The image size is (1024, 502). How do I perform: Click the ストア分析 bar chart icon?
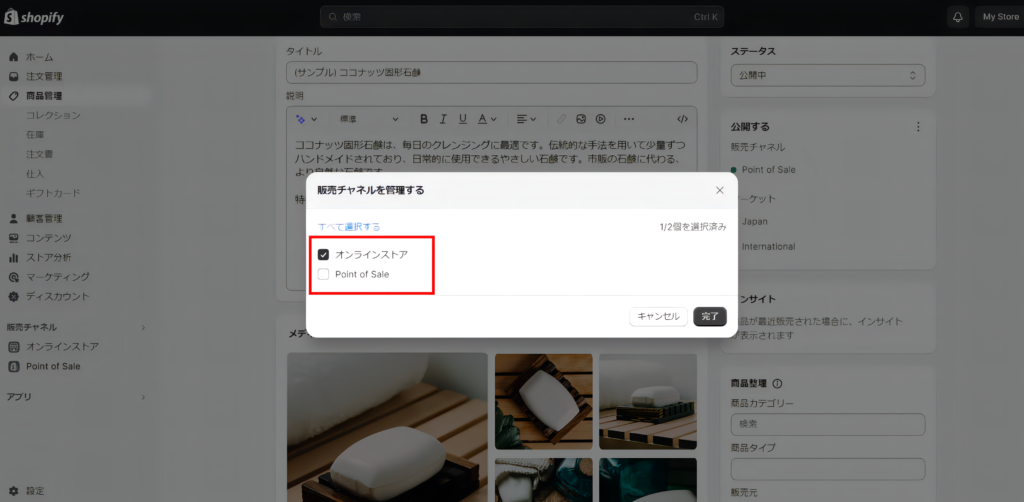pos(13,257)
